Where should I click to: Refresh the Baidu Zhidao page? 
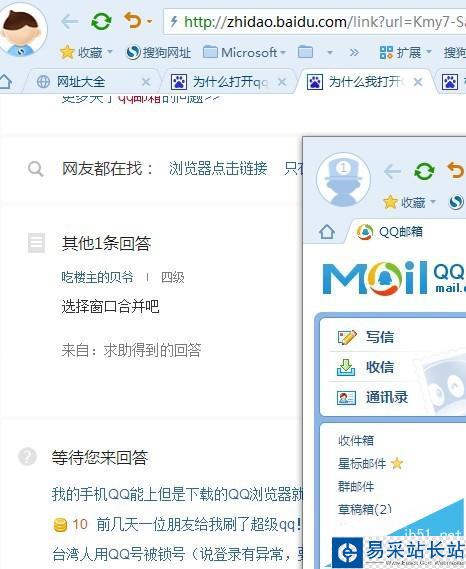click(101, 21)
